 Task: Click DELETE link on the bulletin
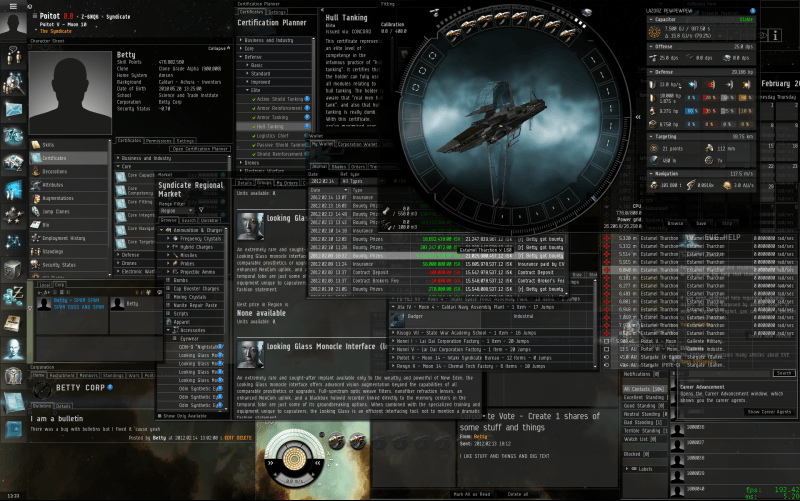pyautogui.click(x=245, y=438)
